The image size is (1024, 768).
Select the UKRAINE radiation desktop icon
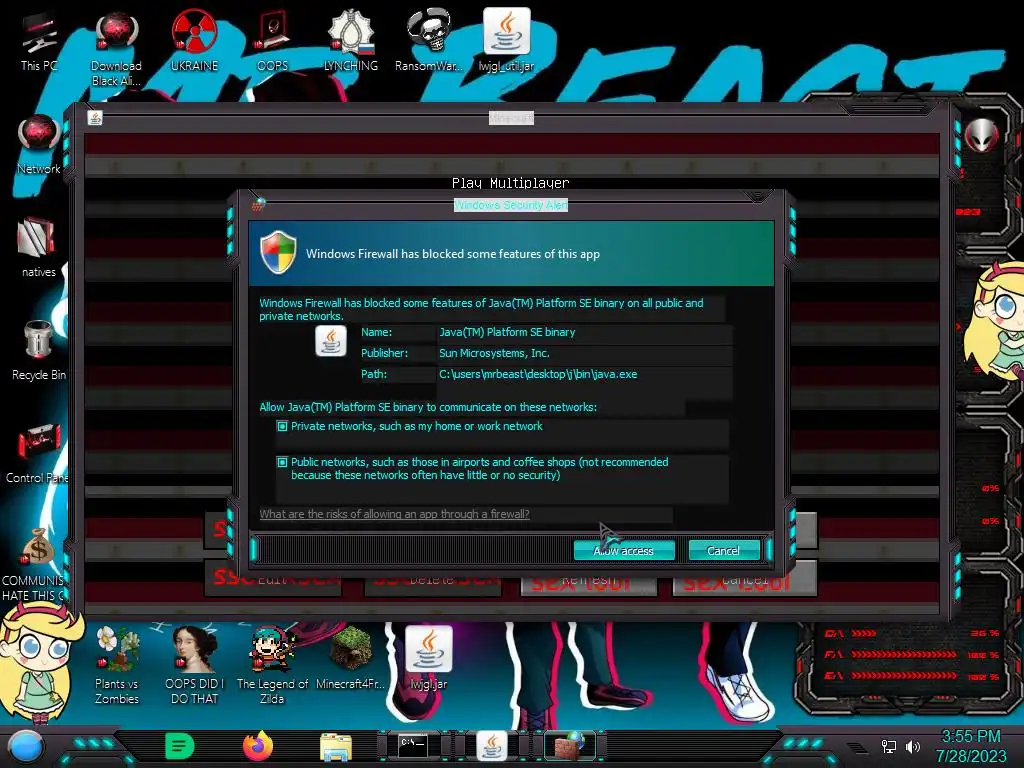[x=194, y=40]
